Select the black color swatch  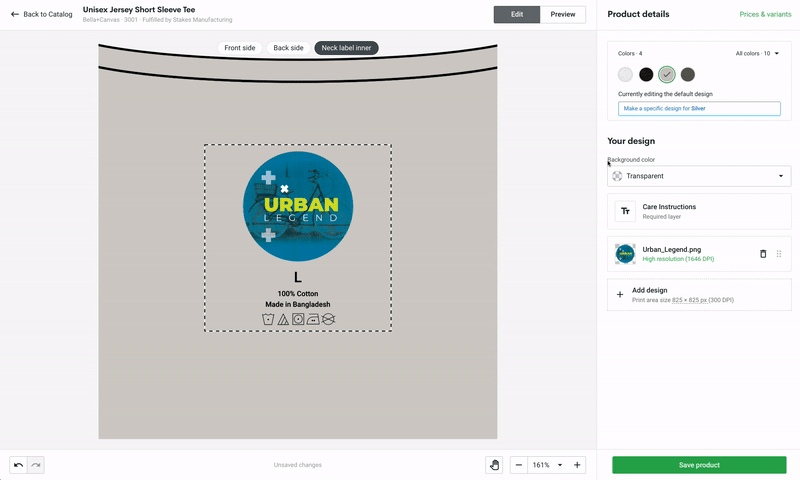click(646, 74)
